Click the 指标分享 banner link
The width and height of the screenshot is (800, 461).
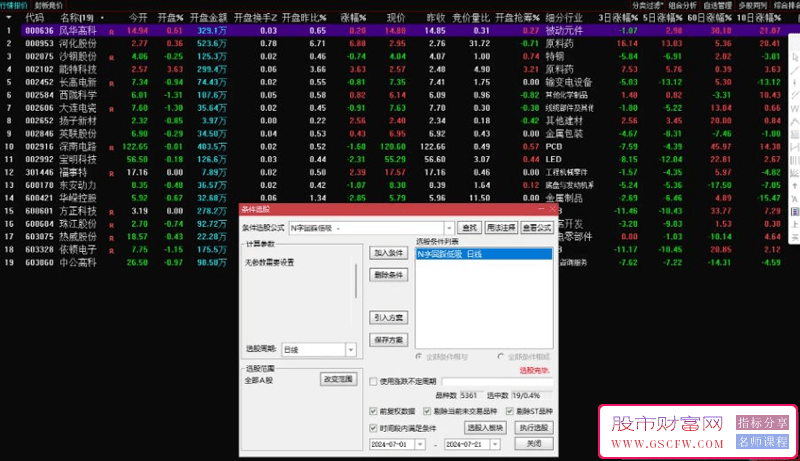(x=762, y=422)
